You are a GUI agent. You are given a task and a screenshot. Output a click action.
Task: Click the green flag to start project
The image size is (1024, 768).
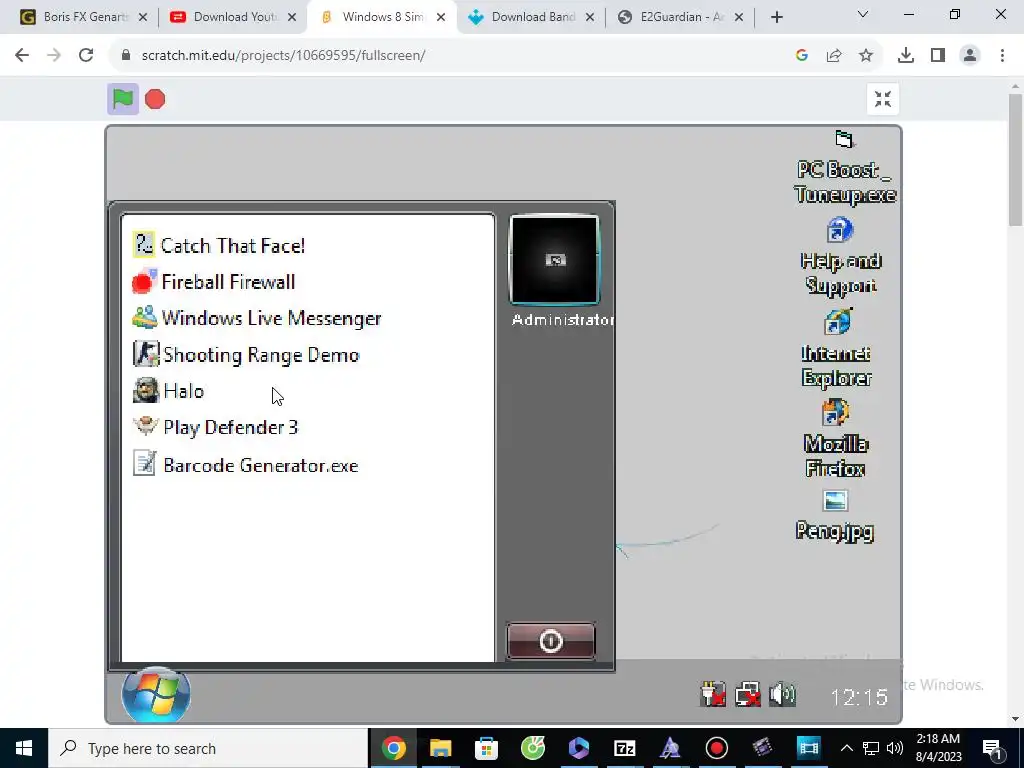pos(123,99)
